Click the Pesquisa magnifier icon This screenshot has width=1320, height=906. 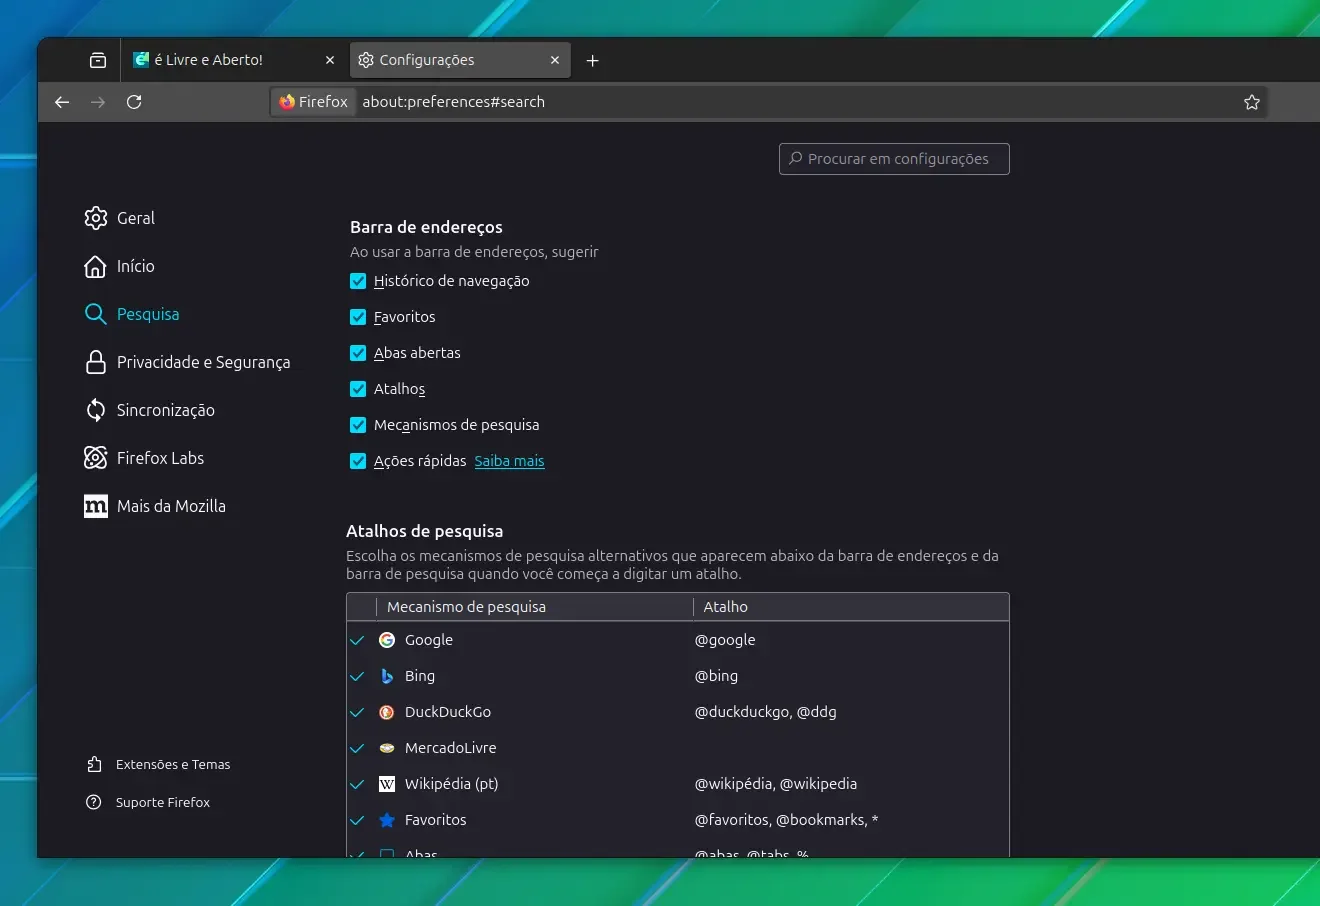(x=96, y=314)
